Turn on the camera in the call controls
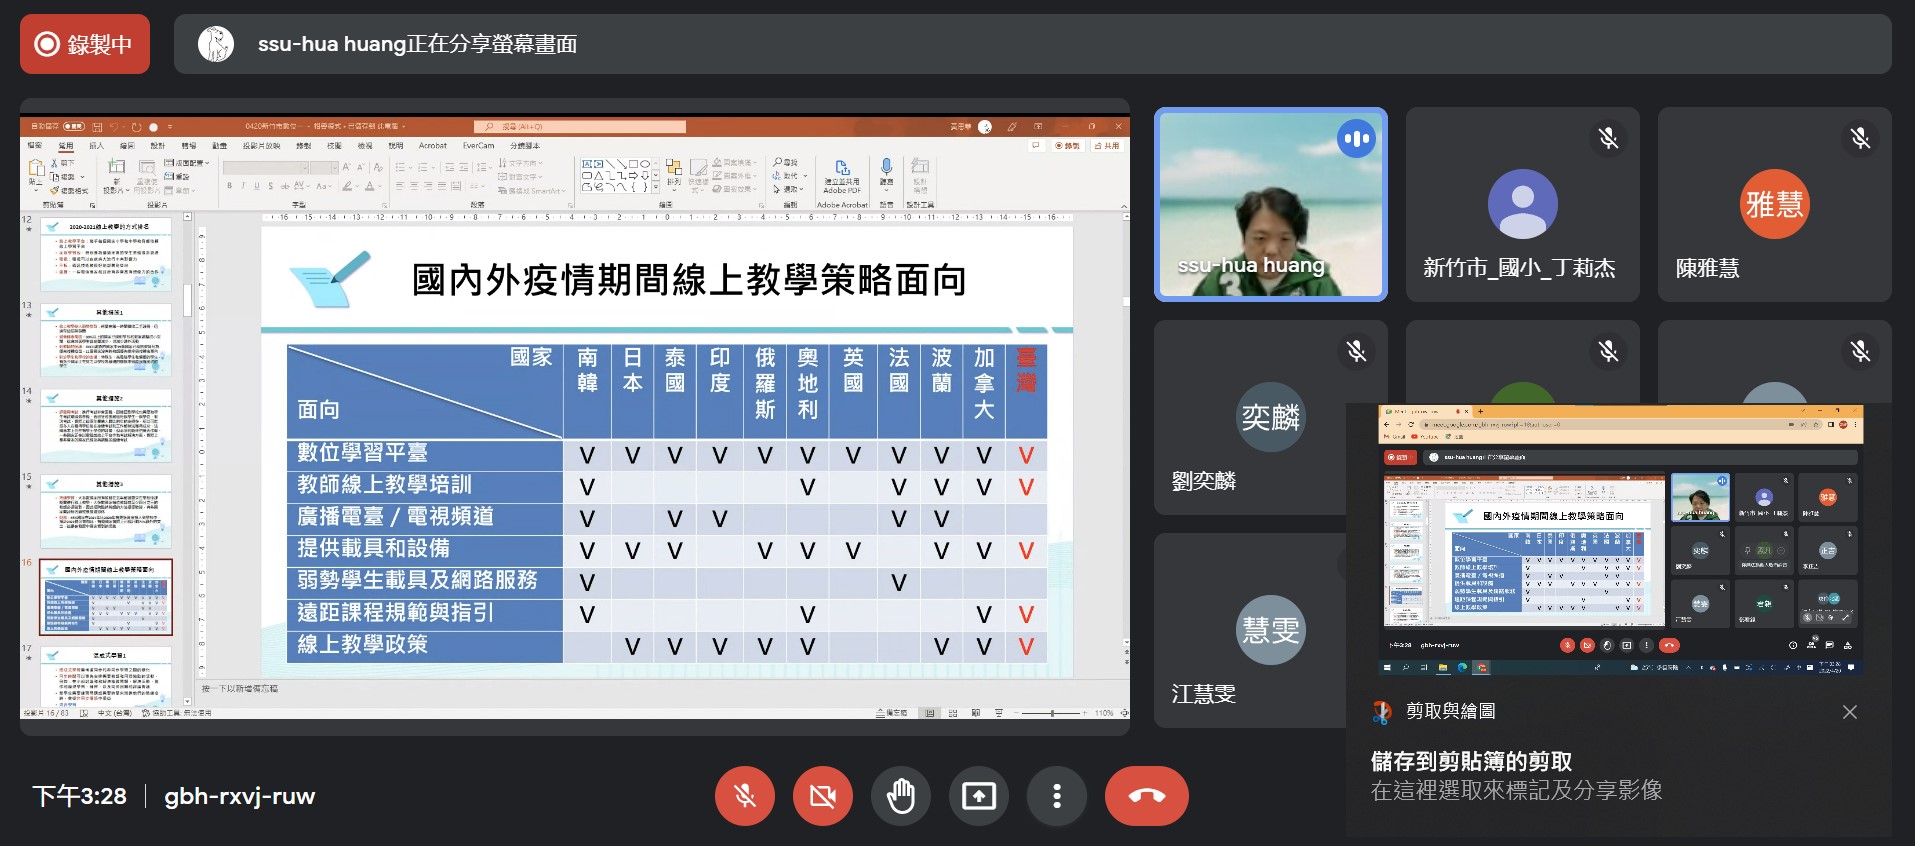The height and width of the screenshot is (846, 1915). [822, 796]
